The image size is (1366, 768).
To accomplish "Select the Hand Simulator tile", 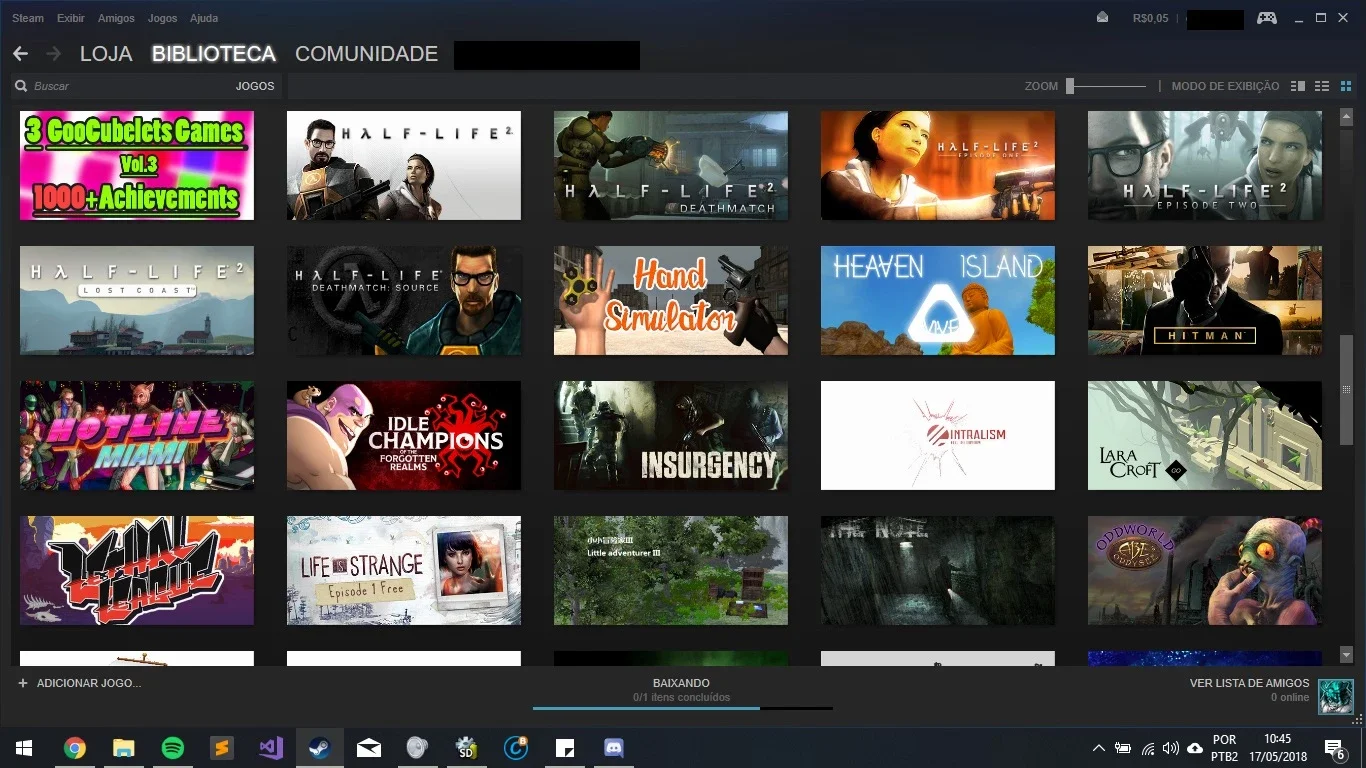I will click(671, 300).
